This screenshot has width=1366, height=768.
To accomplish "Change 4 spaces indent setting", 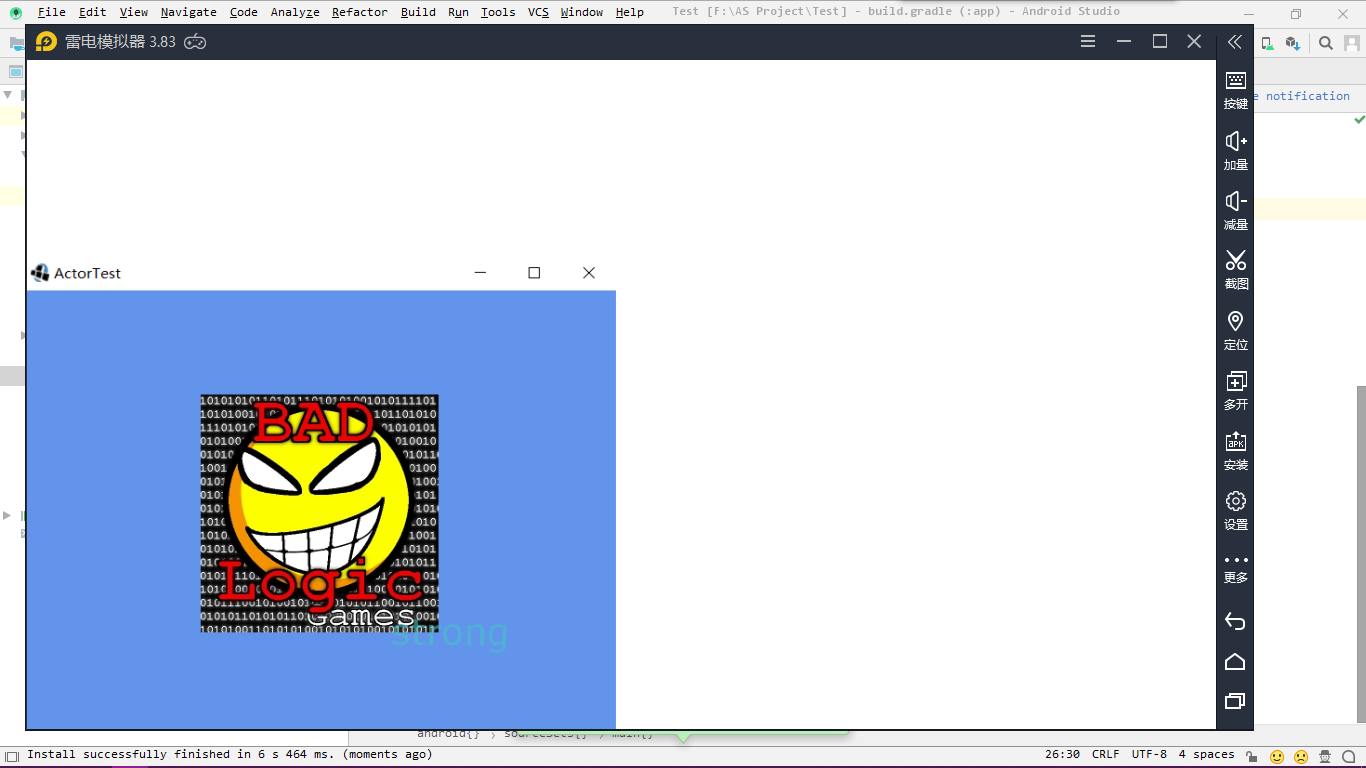I will pyautogui.click(x=1206, y=755).
